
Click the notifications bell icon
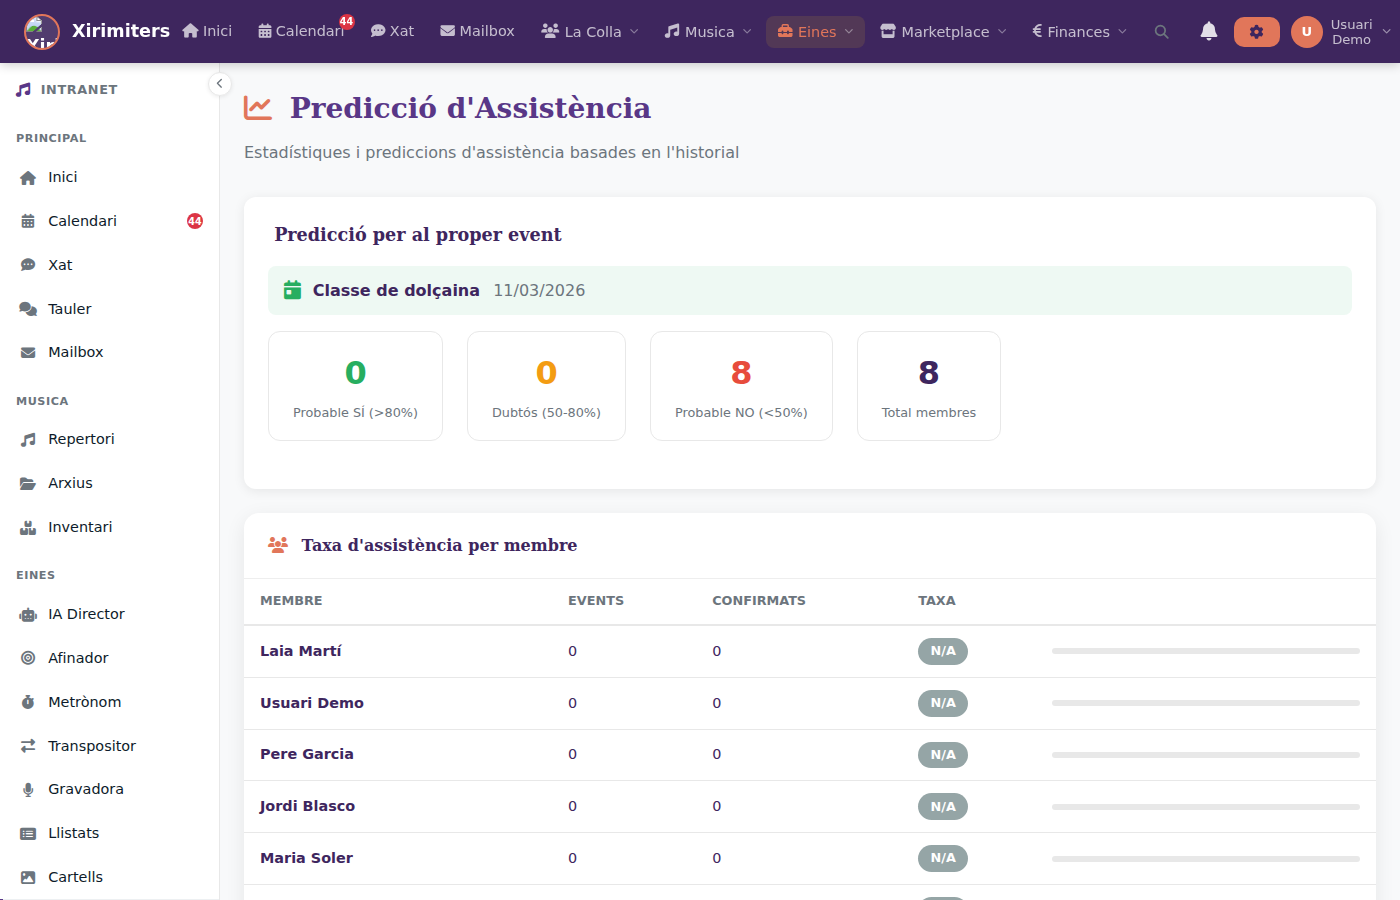click(x=1208, y=32)
